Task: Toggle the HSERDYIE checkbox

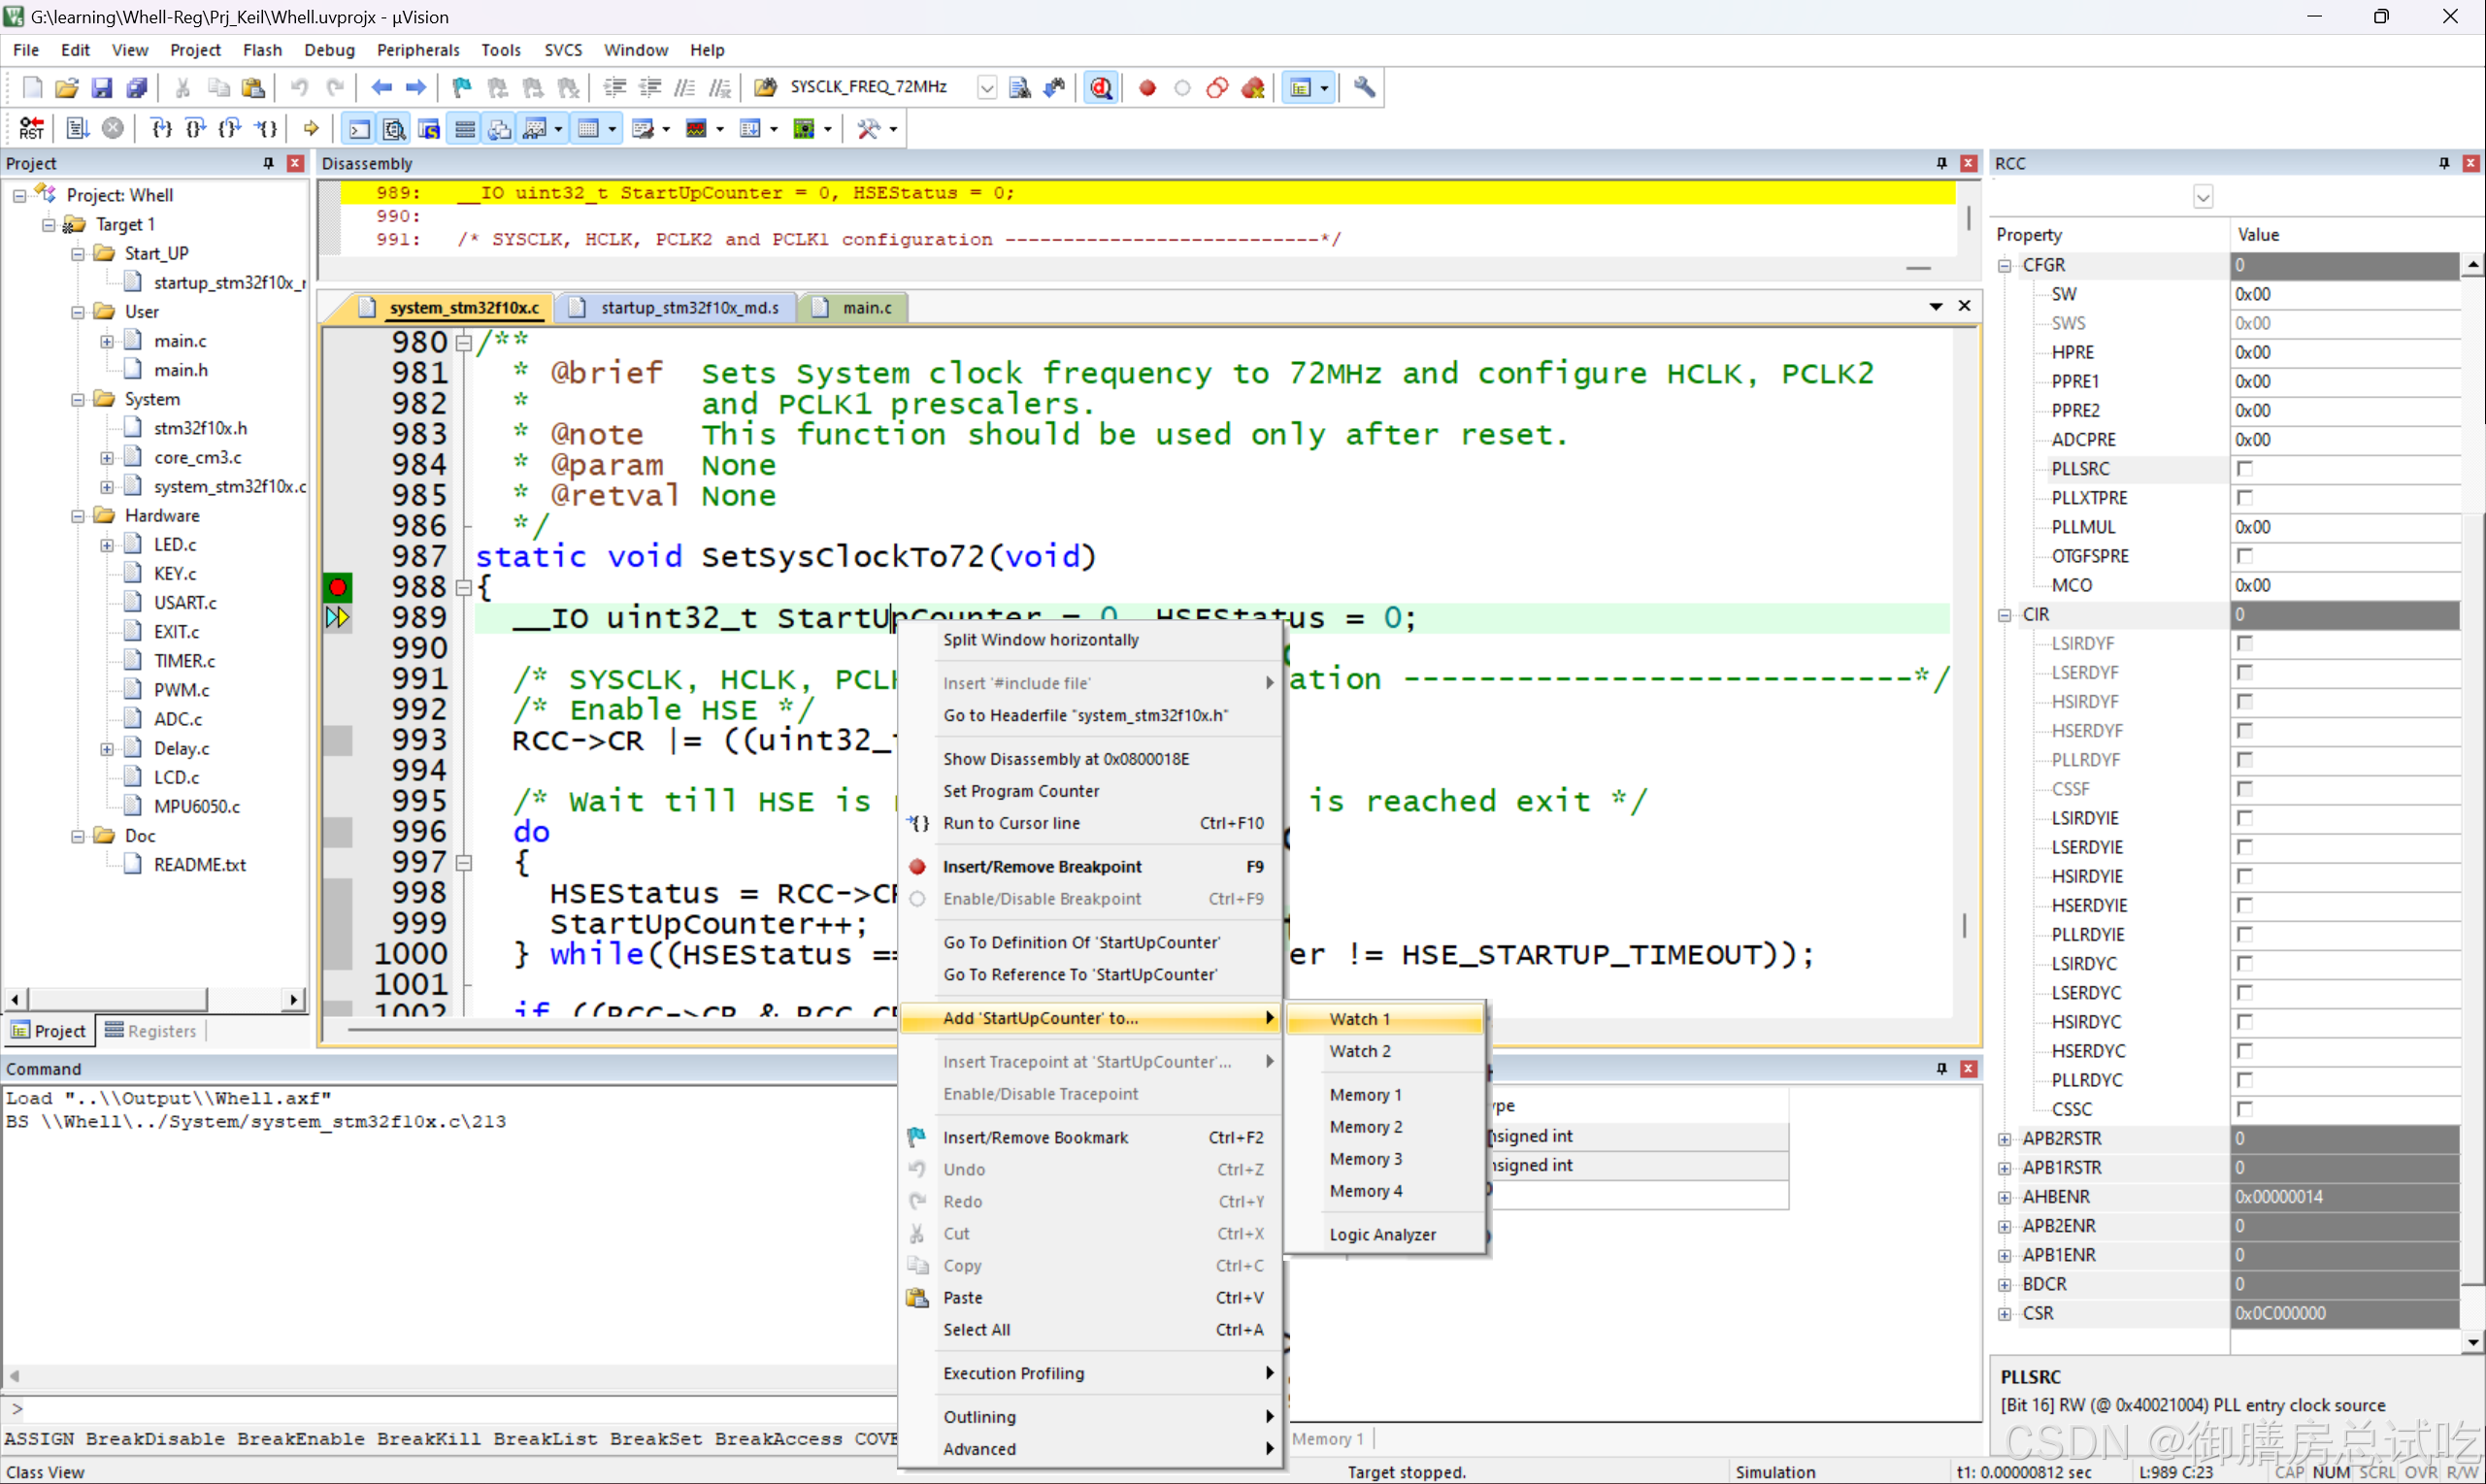Action: (x=2245, y=904)
